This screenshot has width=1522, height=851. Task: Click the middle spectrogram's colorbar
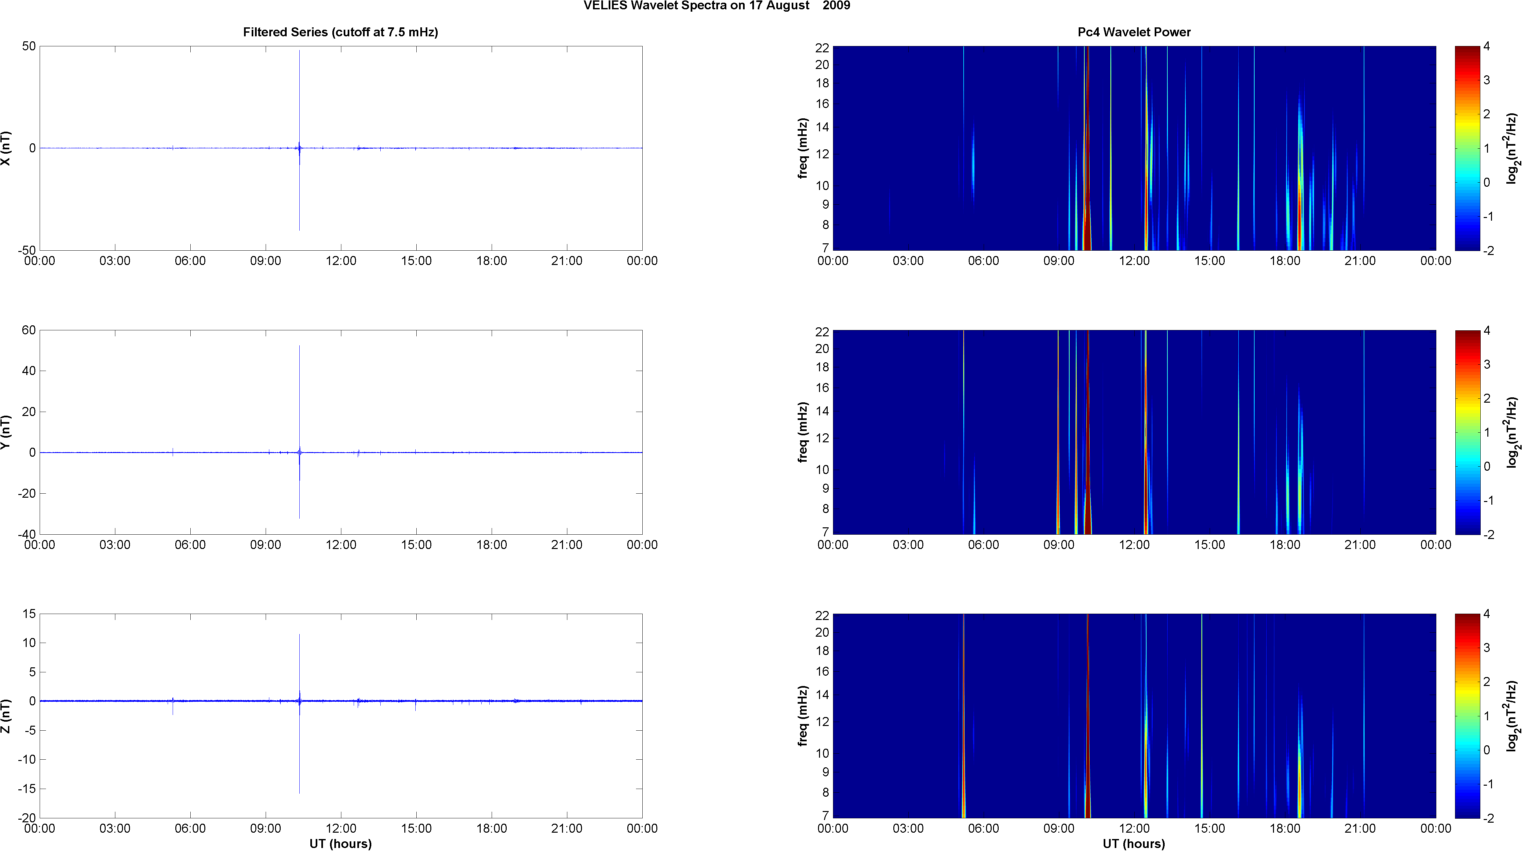[x=1466, y=432]
